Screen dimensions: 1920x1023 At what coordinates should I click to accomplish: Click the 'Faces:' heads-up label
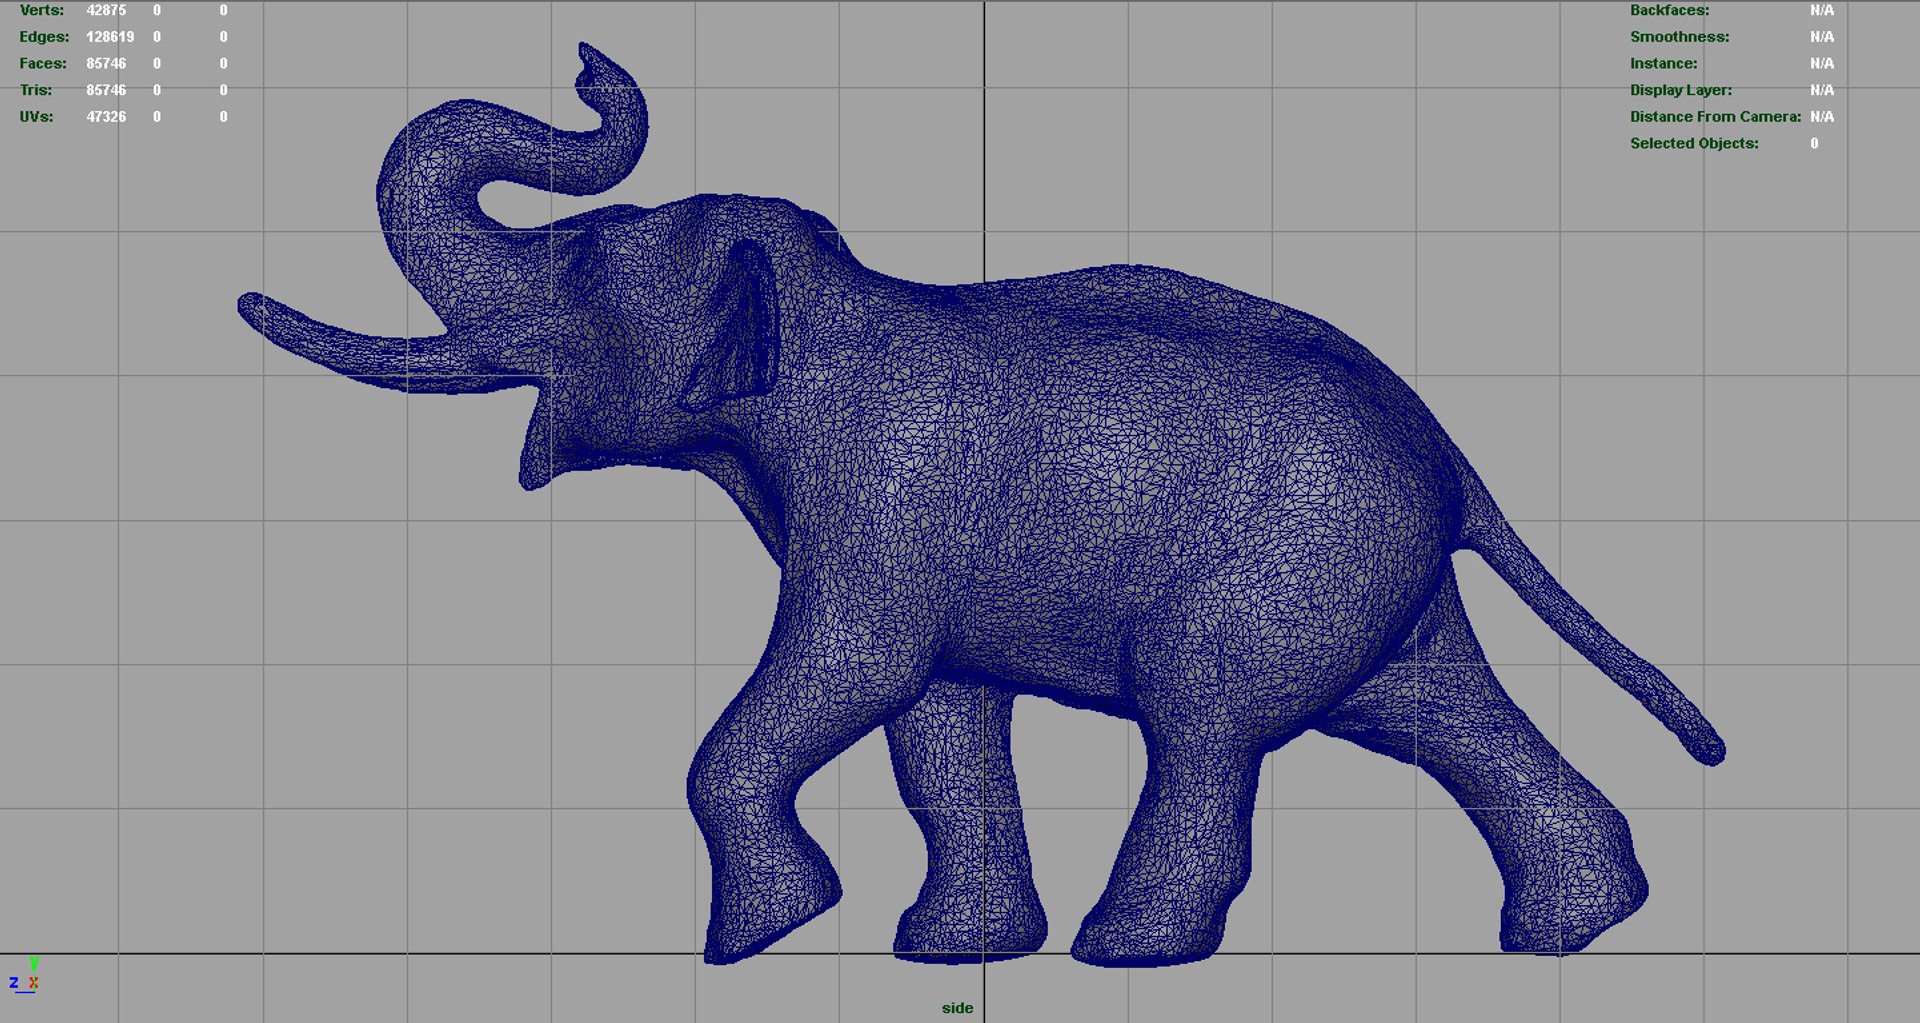coord(43,63)
